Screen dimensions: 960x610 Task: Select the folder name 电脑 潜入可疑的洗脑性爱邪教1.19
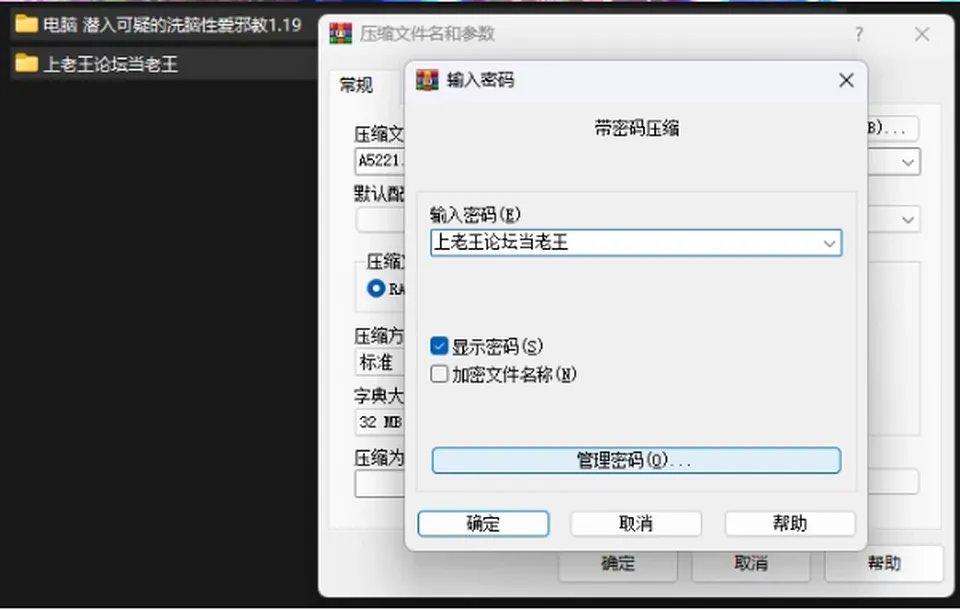pos(173,25)
